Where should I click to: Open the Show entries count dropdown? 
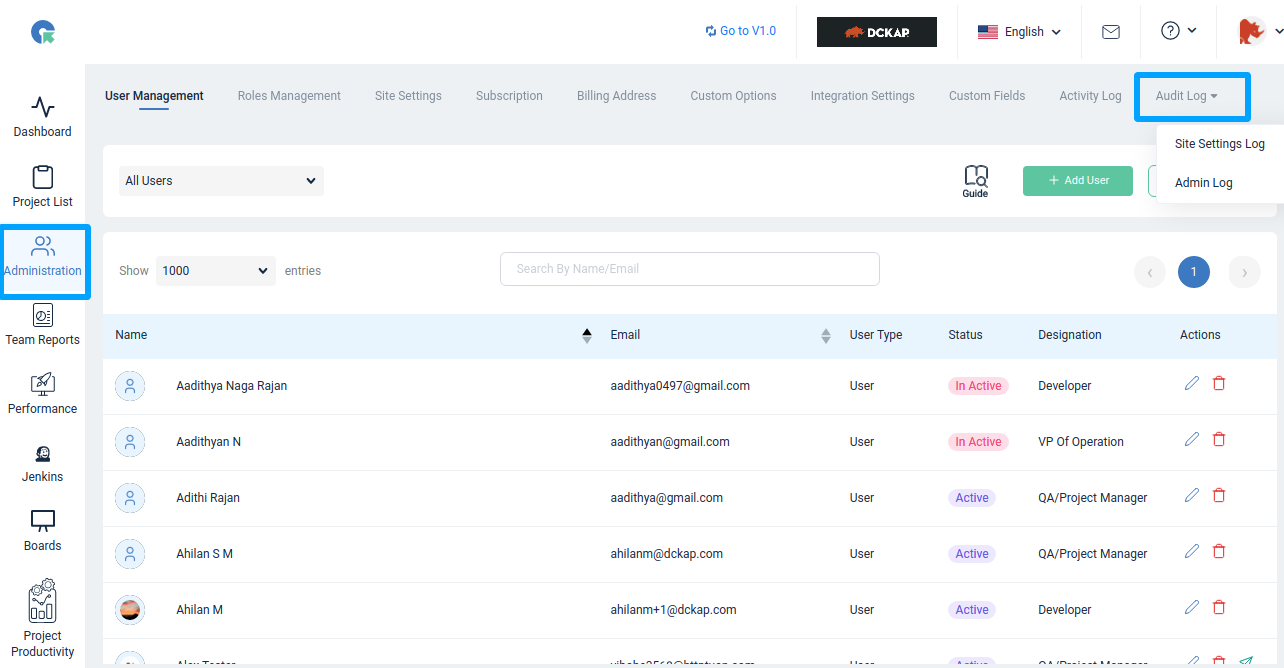pyautogui.click(x=216, y=271)
